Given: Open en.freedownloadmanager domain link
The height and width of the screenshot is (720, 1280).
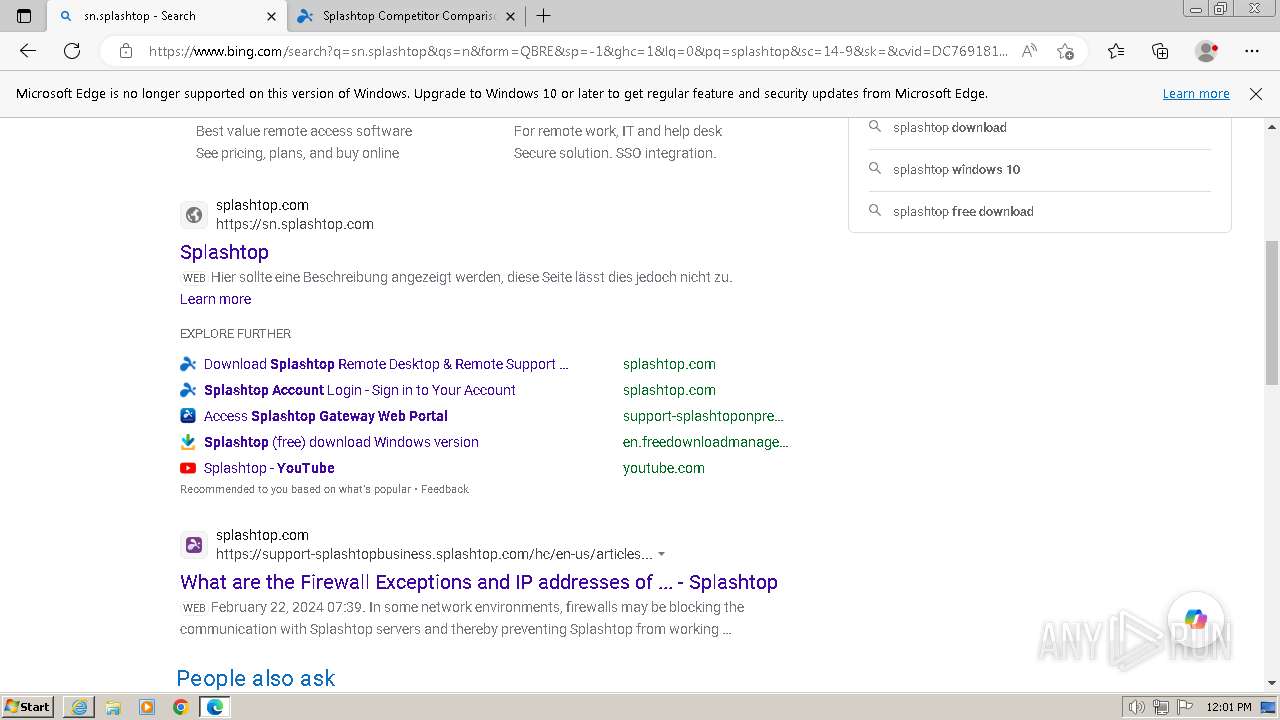Looking at the screenshot, I should point(705,442).
